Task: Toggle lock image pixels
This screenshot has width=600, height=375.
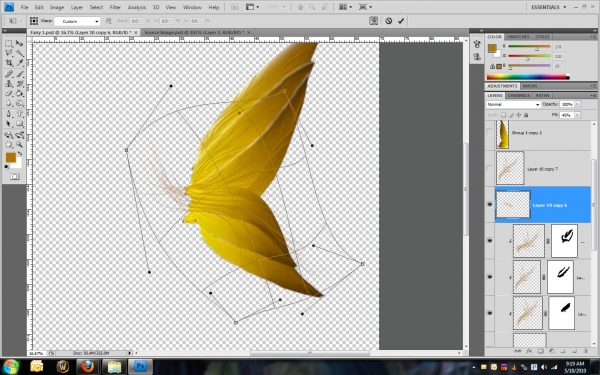Action: pyautogui.click(x=511, y=115)
